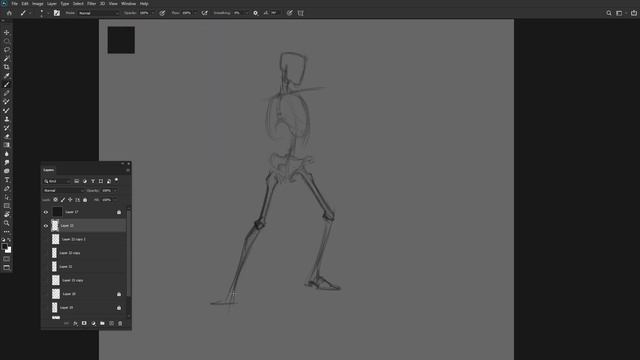Screen dimensions: 640x360
Task: Toggle layer filtering on/off switch
Action: click(116, 180)
